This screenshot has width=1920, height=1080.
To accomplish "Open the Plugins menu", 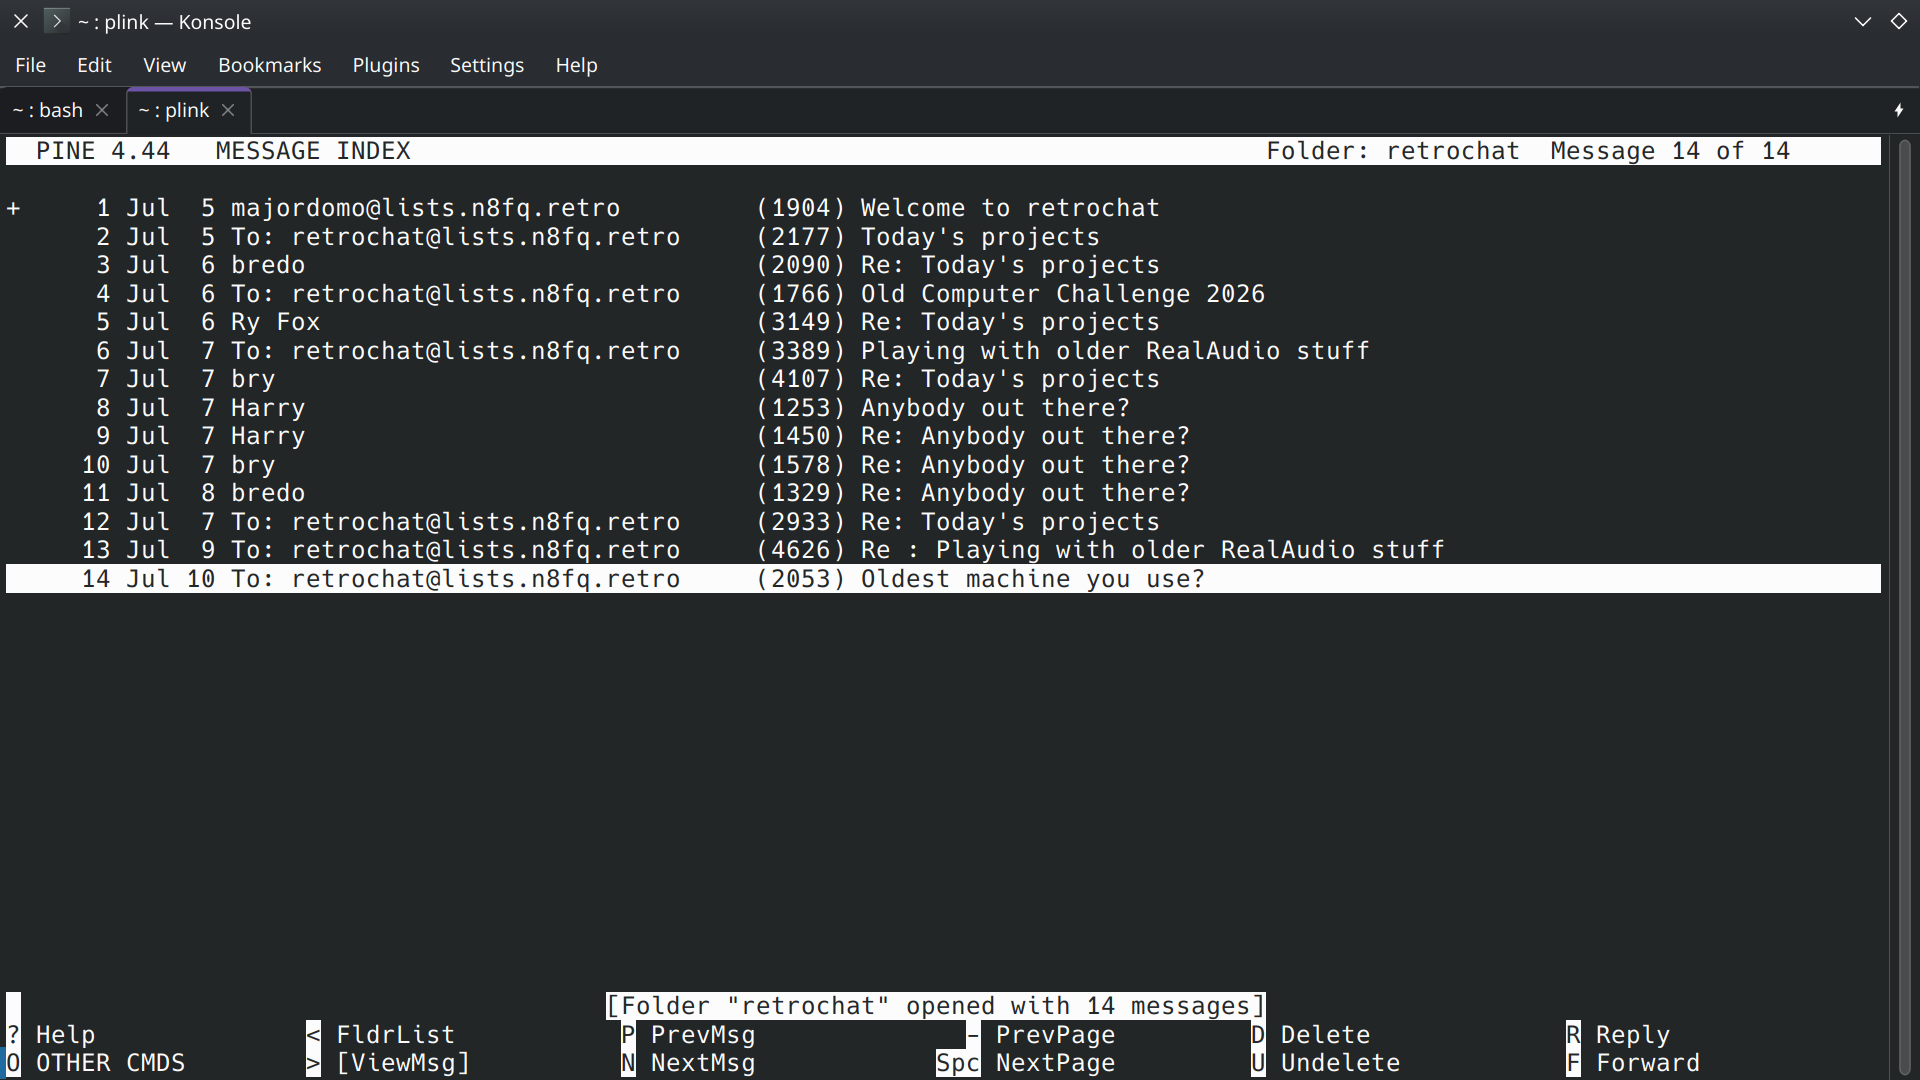I will pyautogui.click(x=386, y=65).
